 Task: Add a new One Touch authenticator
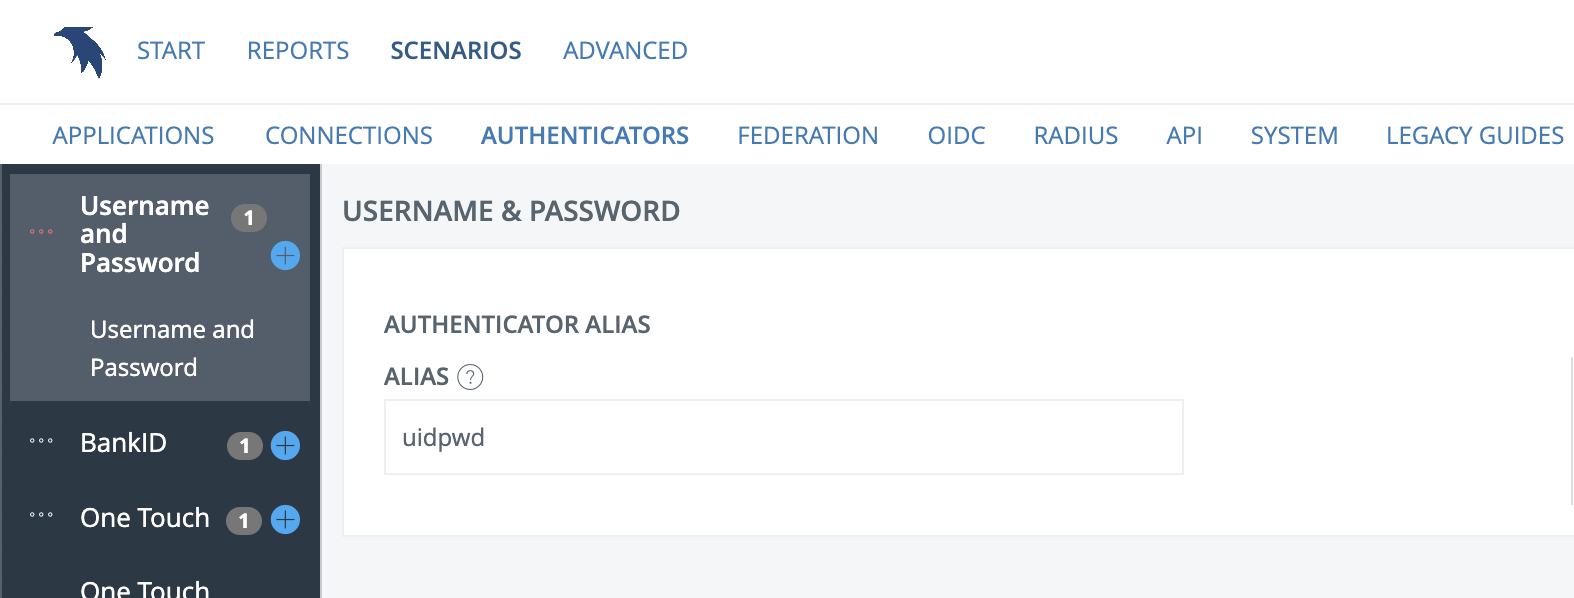[x=285, y=519]
